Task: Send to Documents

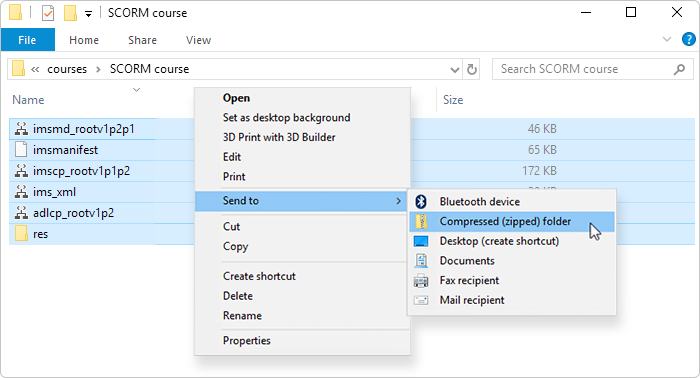Action: point(512,261)
